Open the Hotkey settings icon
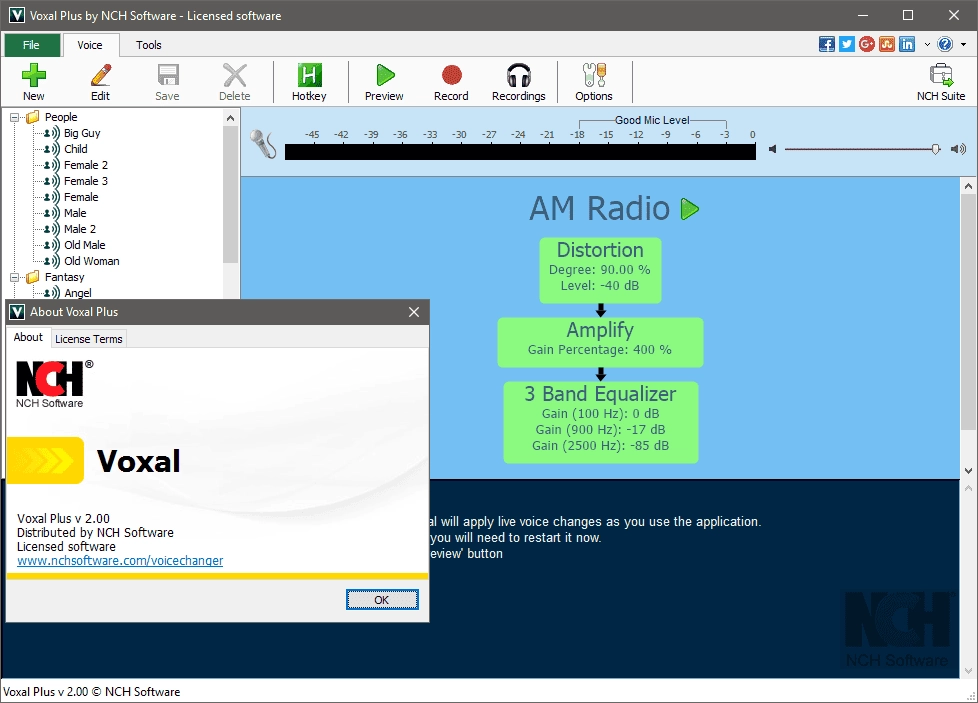978x703 pixels. (309, 75)
